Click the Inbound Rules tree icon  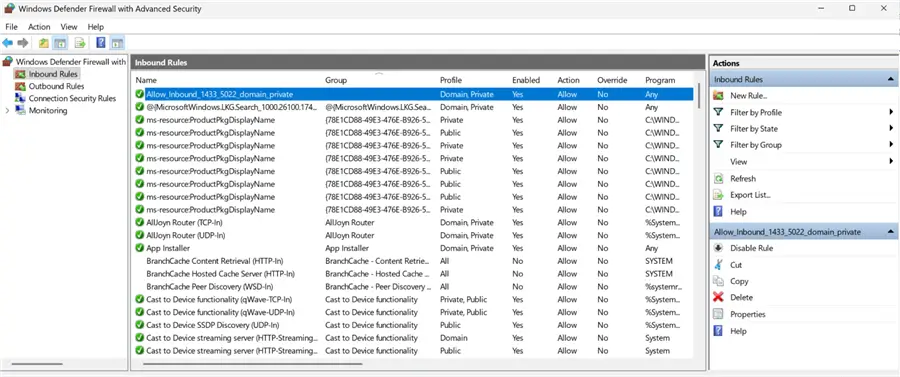pyautogui.click(x=20, y=74)
